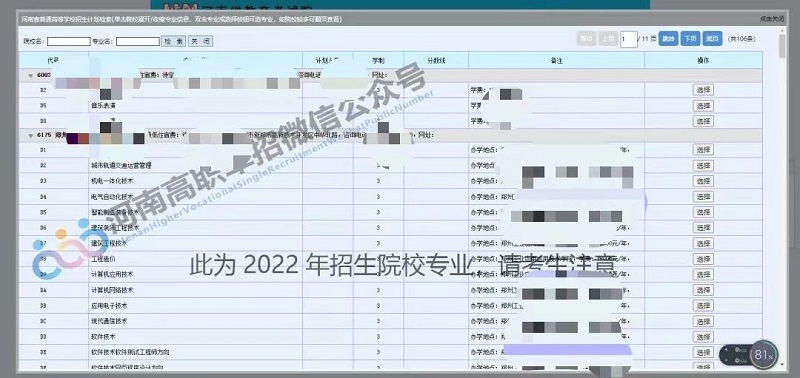The width and height of the screenshot is (800, 378).
Task: Choose 选择 for 计算机网络技术 row
Action: pos(703,290)
